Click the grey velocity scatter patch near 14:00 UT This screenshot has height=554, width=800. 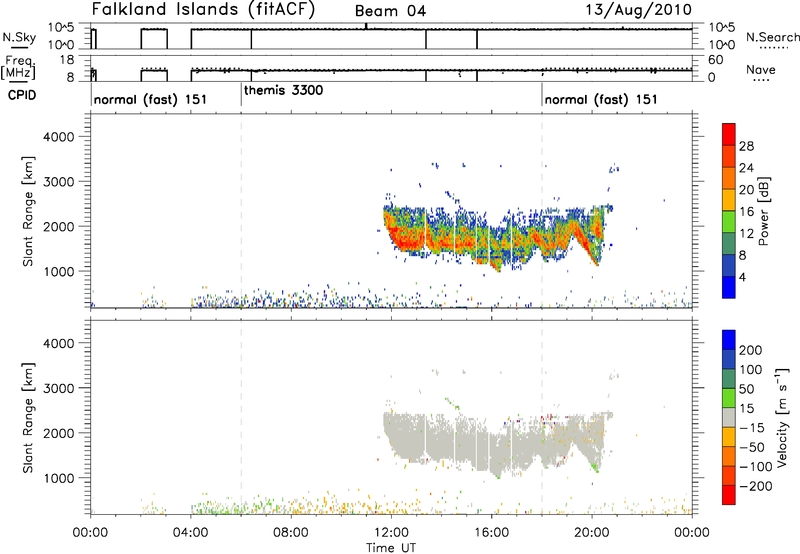tap(441, 439)
